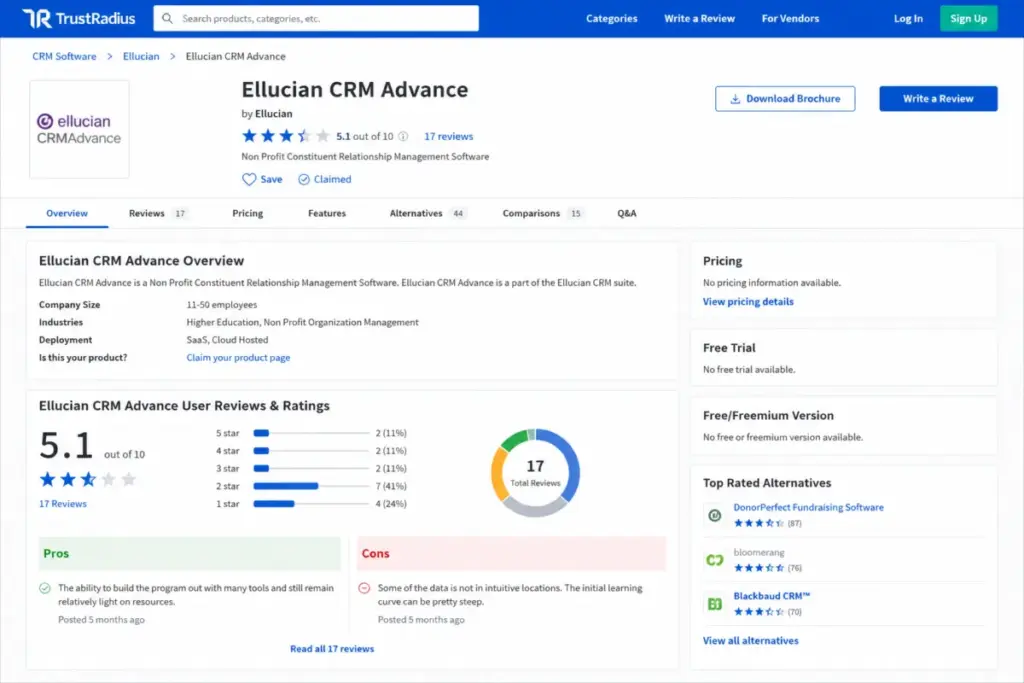Click the red minus icon under Cons
The height and width of the screenshot is (683, 1024).
pyautogui.click(x=364, y=588)
